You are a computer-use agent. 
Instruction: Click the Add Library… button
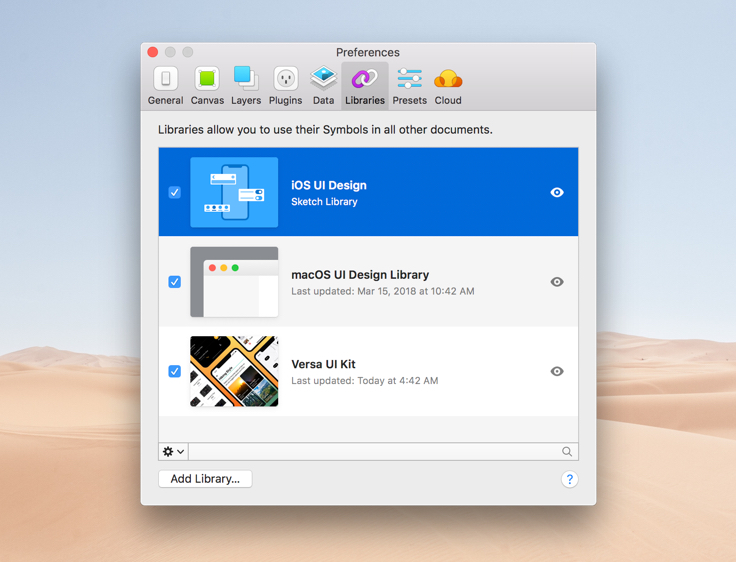[x=205, y=479]
